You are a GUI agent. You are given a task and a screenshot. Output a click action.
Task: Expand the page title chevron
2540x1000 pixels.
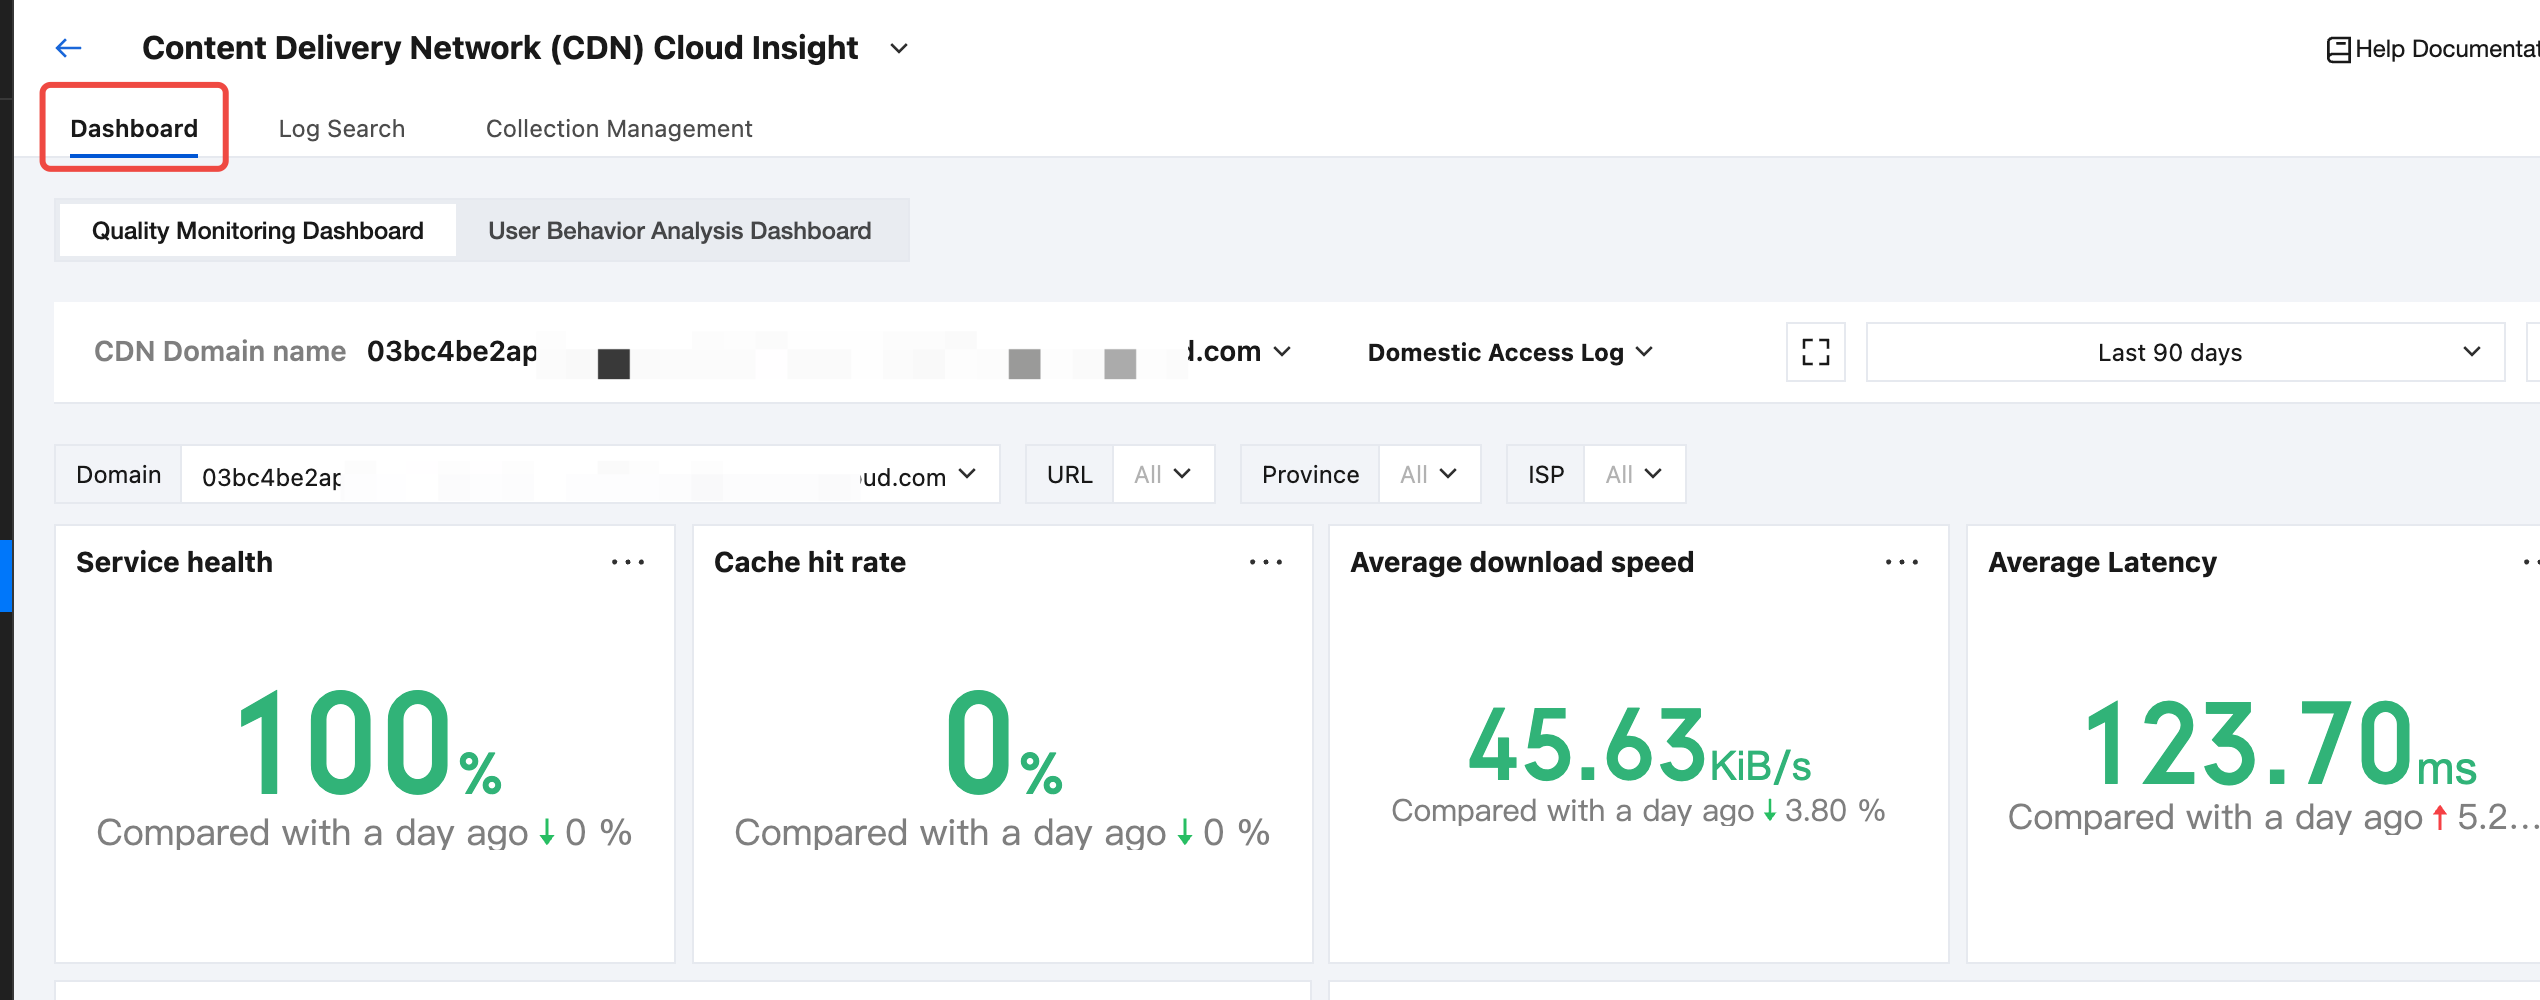[x=899, y=49]
